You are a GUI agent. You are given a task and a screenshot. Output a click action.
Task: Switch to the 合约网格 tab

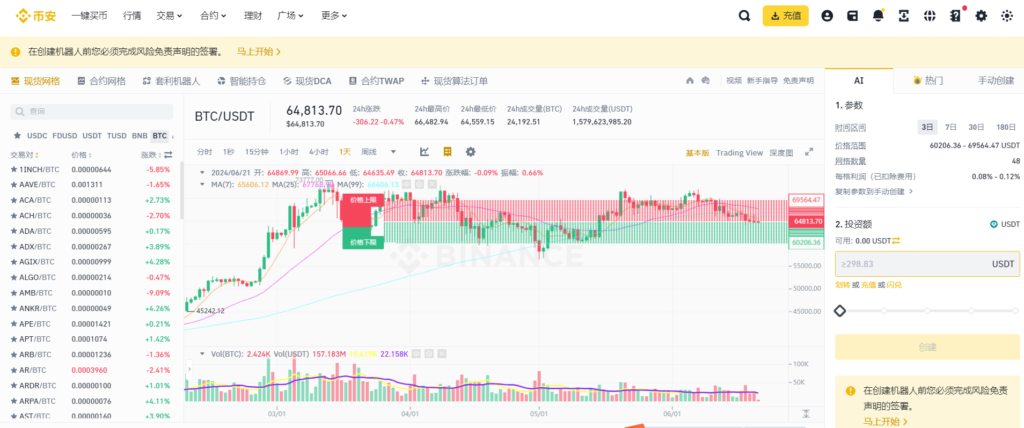[x=101, y=81]
